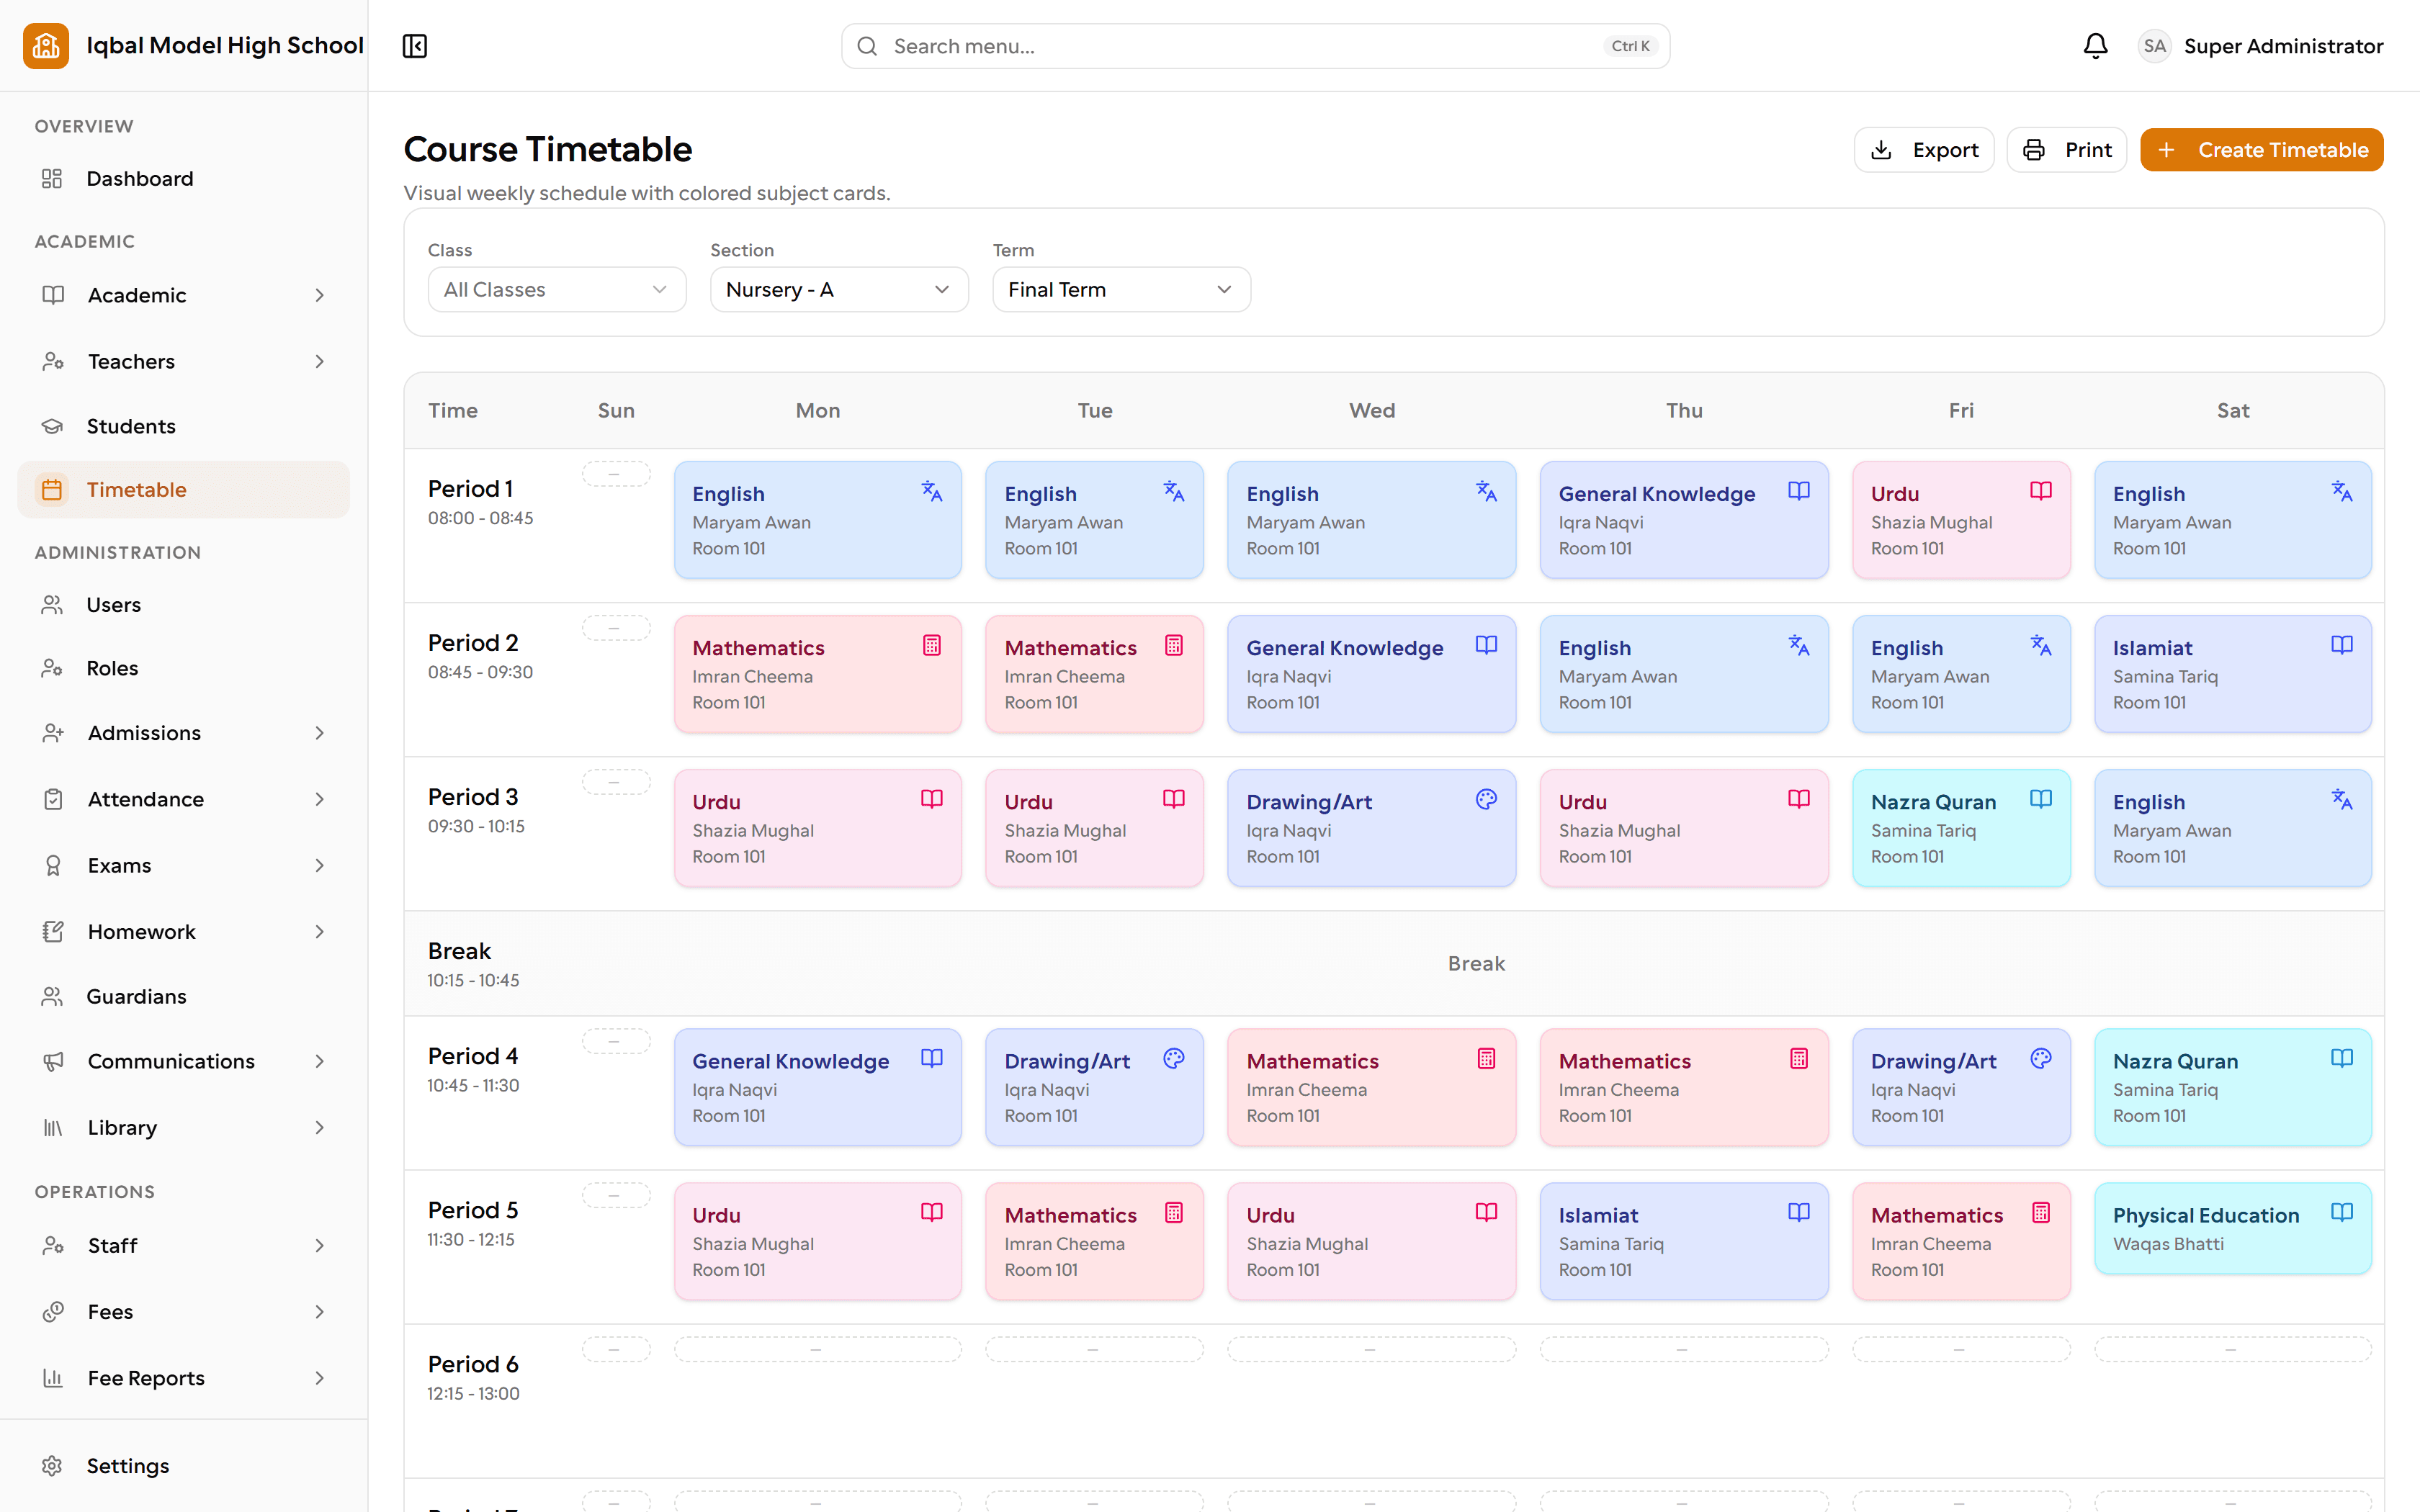Click the book icon on Thursday Period 1 General Knowledge
This screenshot has width=2420, height=1512.
[1799, 491]
